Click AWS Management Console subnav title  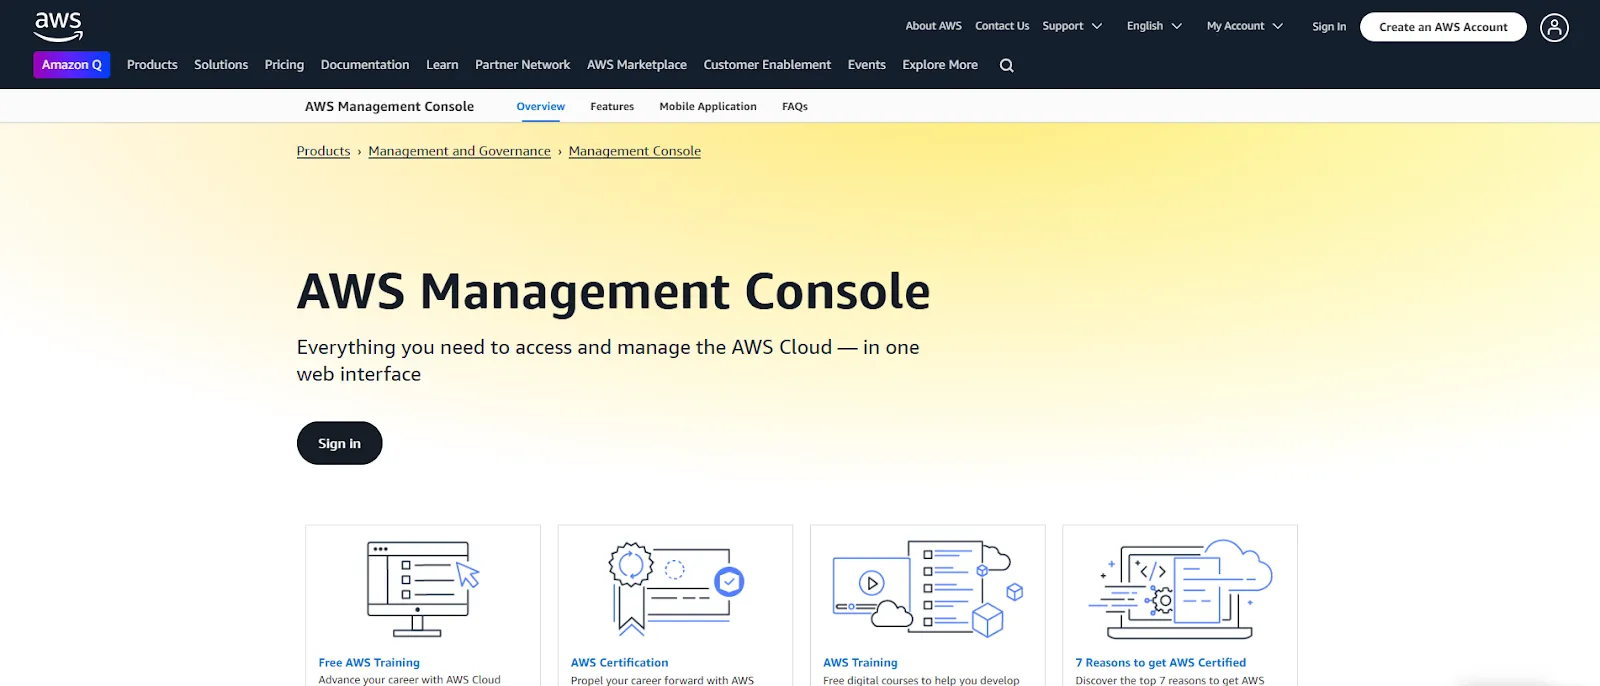pos(389,106)
